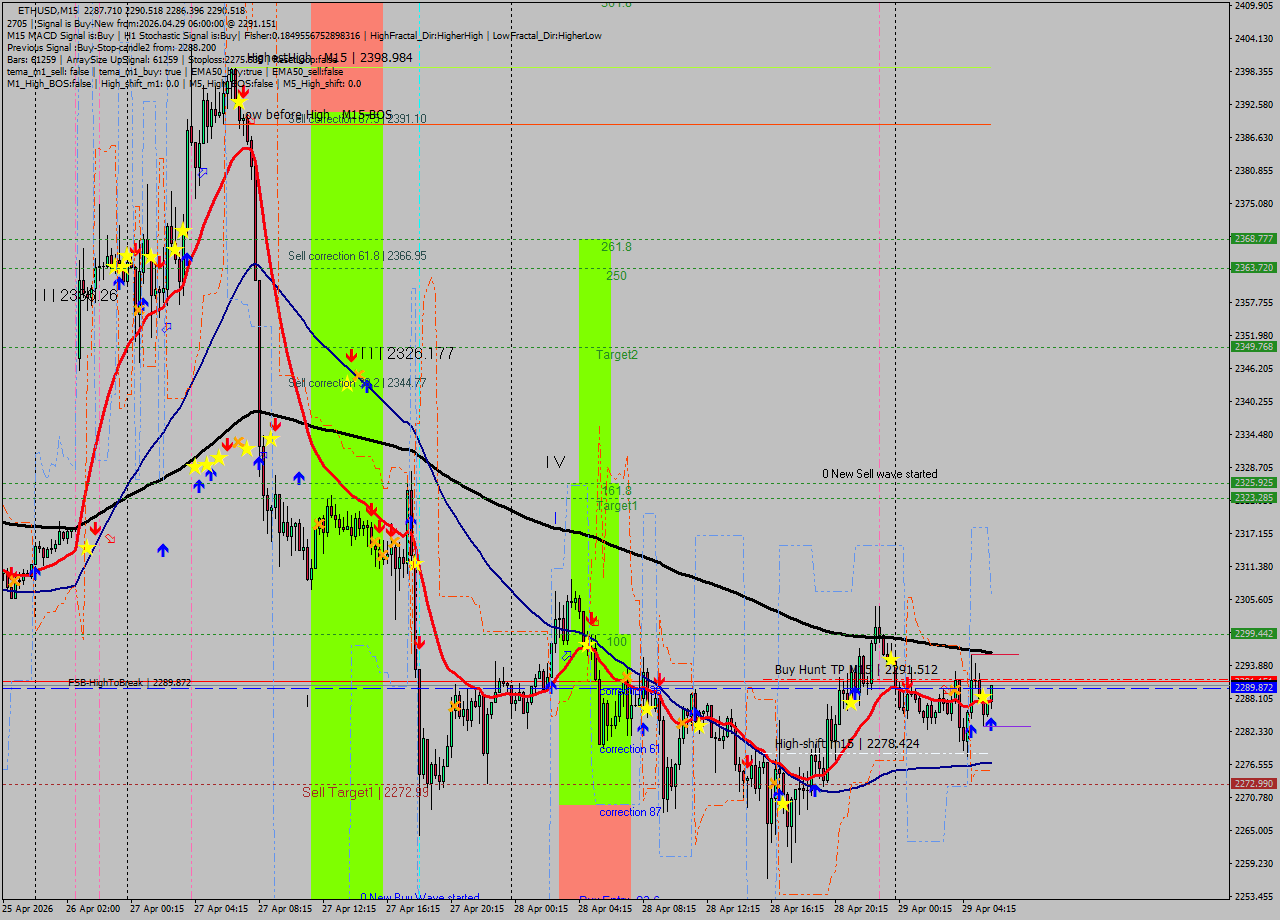
Task: Click the blue up arrow at the far left of the chart
Action: [x=35, y=572]
